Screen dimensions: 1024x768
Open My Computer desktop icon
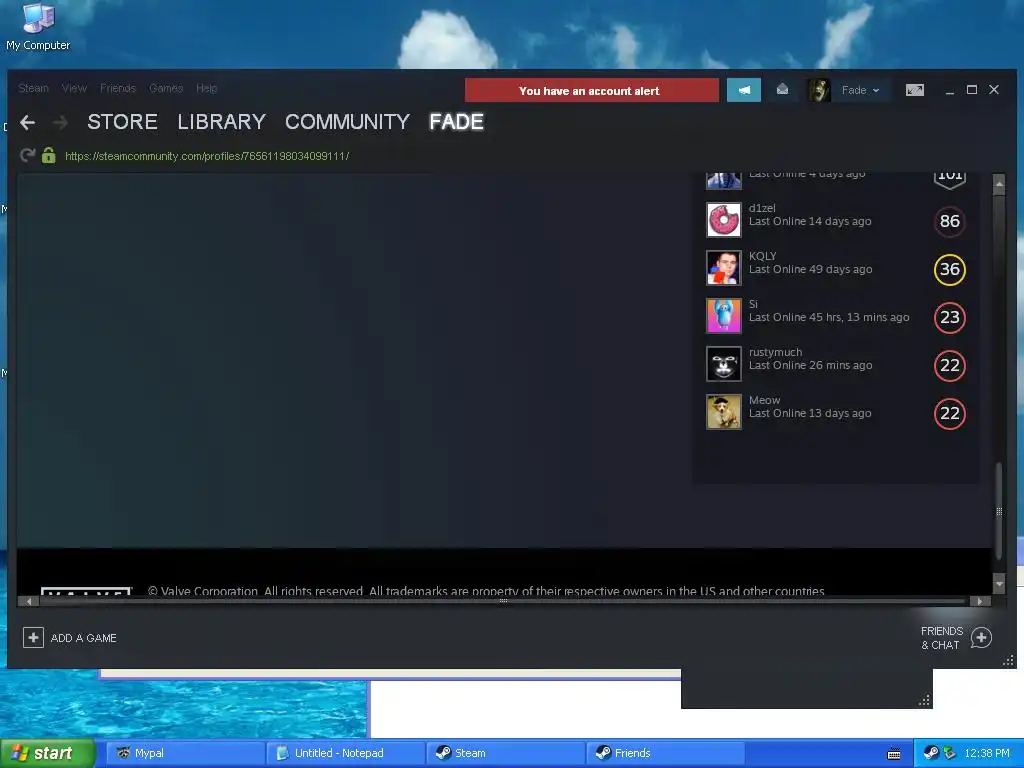pyautogui.click(x=38, y=26)
